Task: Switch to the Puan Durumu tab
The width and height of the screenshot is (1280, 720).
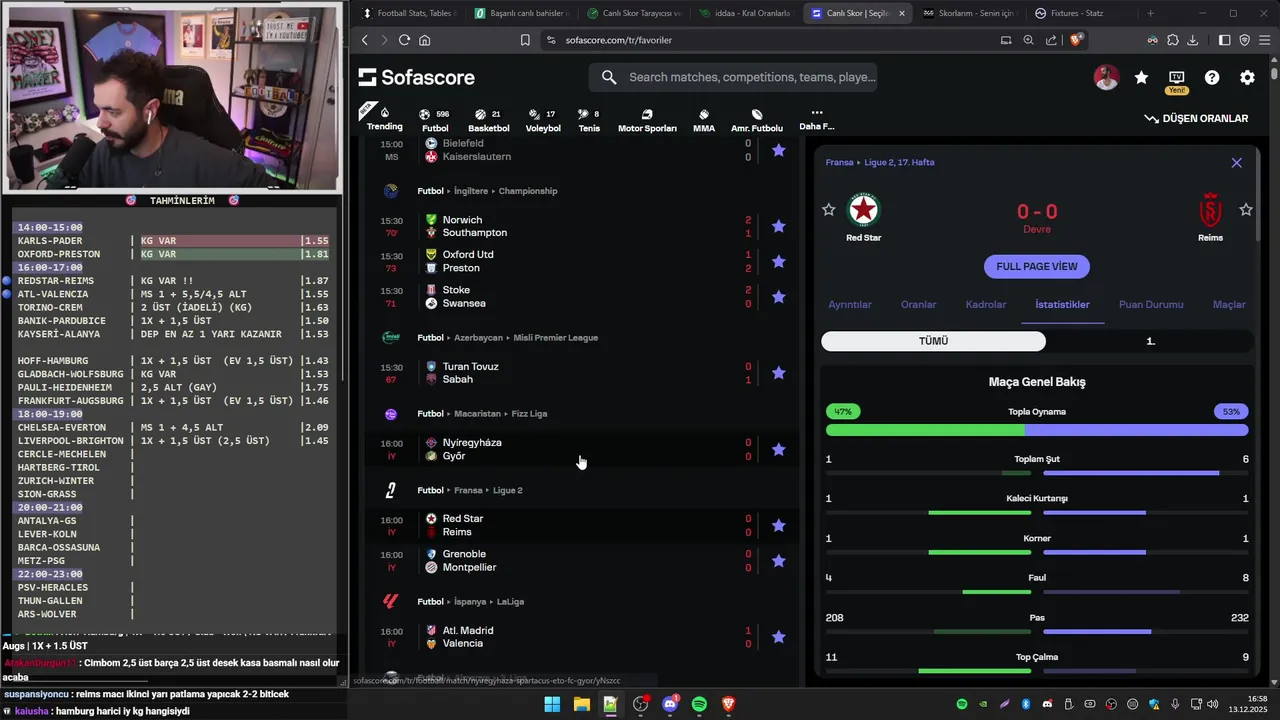Action: pyautogui.click(x=1151, y=304)
